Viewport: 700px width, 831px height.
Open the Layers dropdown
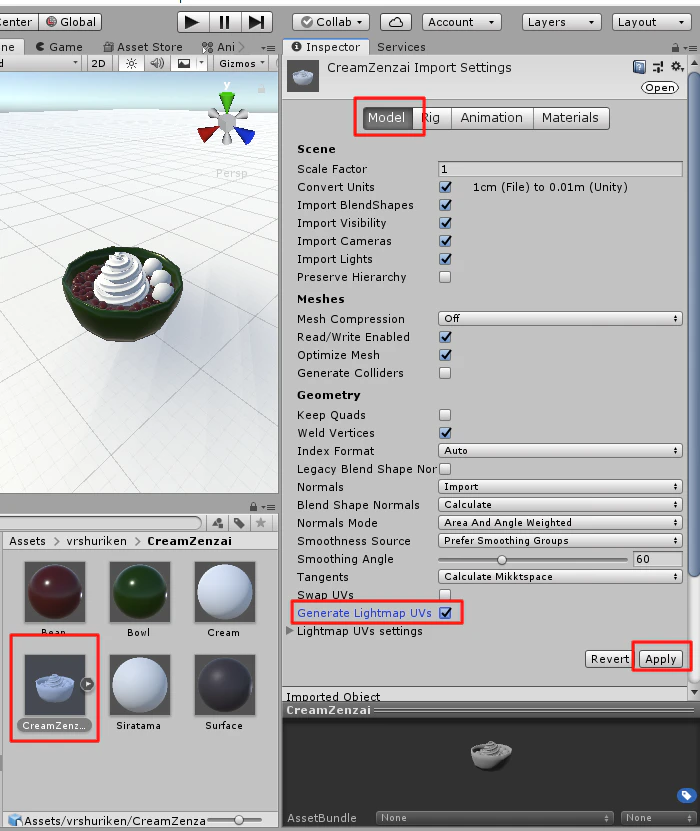tap(562, 22)
